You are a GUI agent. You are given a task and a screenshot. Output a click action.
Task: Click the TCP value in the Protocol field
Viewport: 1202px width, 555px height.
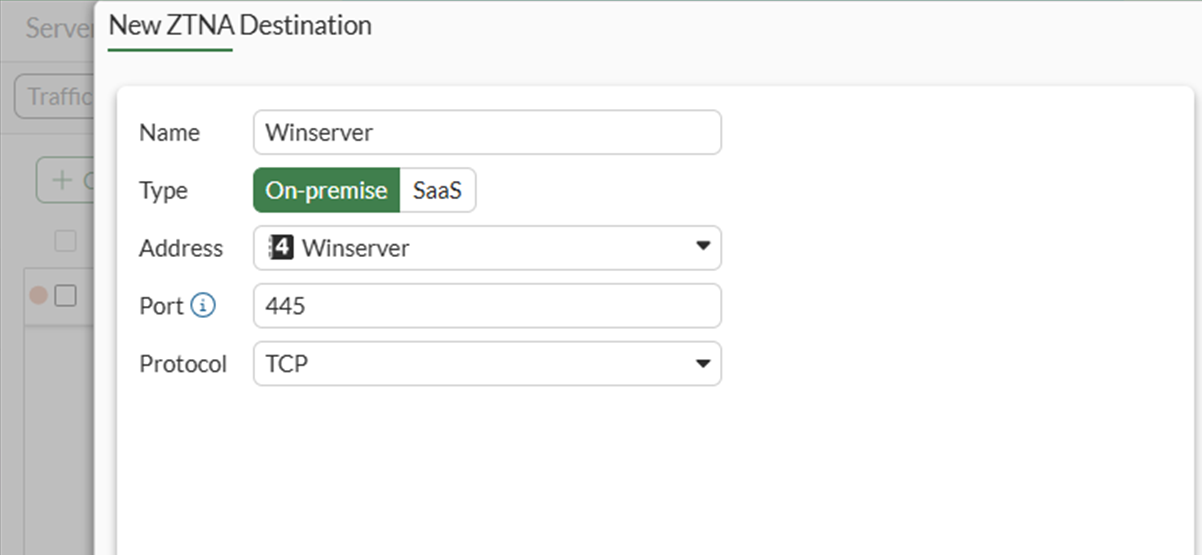pos(287,364)
